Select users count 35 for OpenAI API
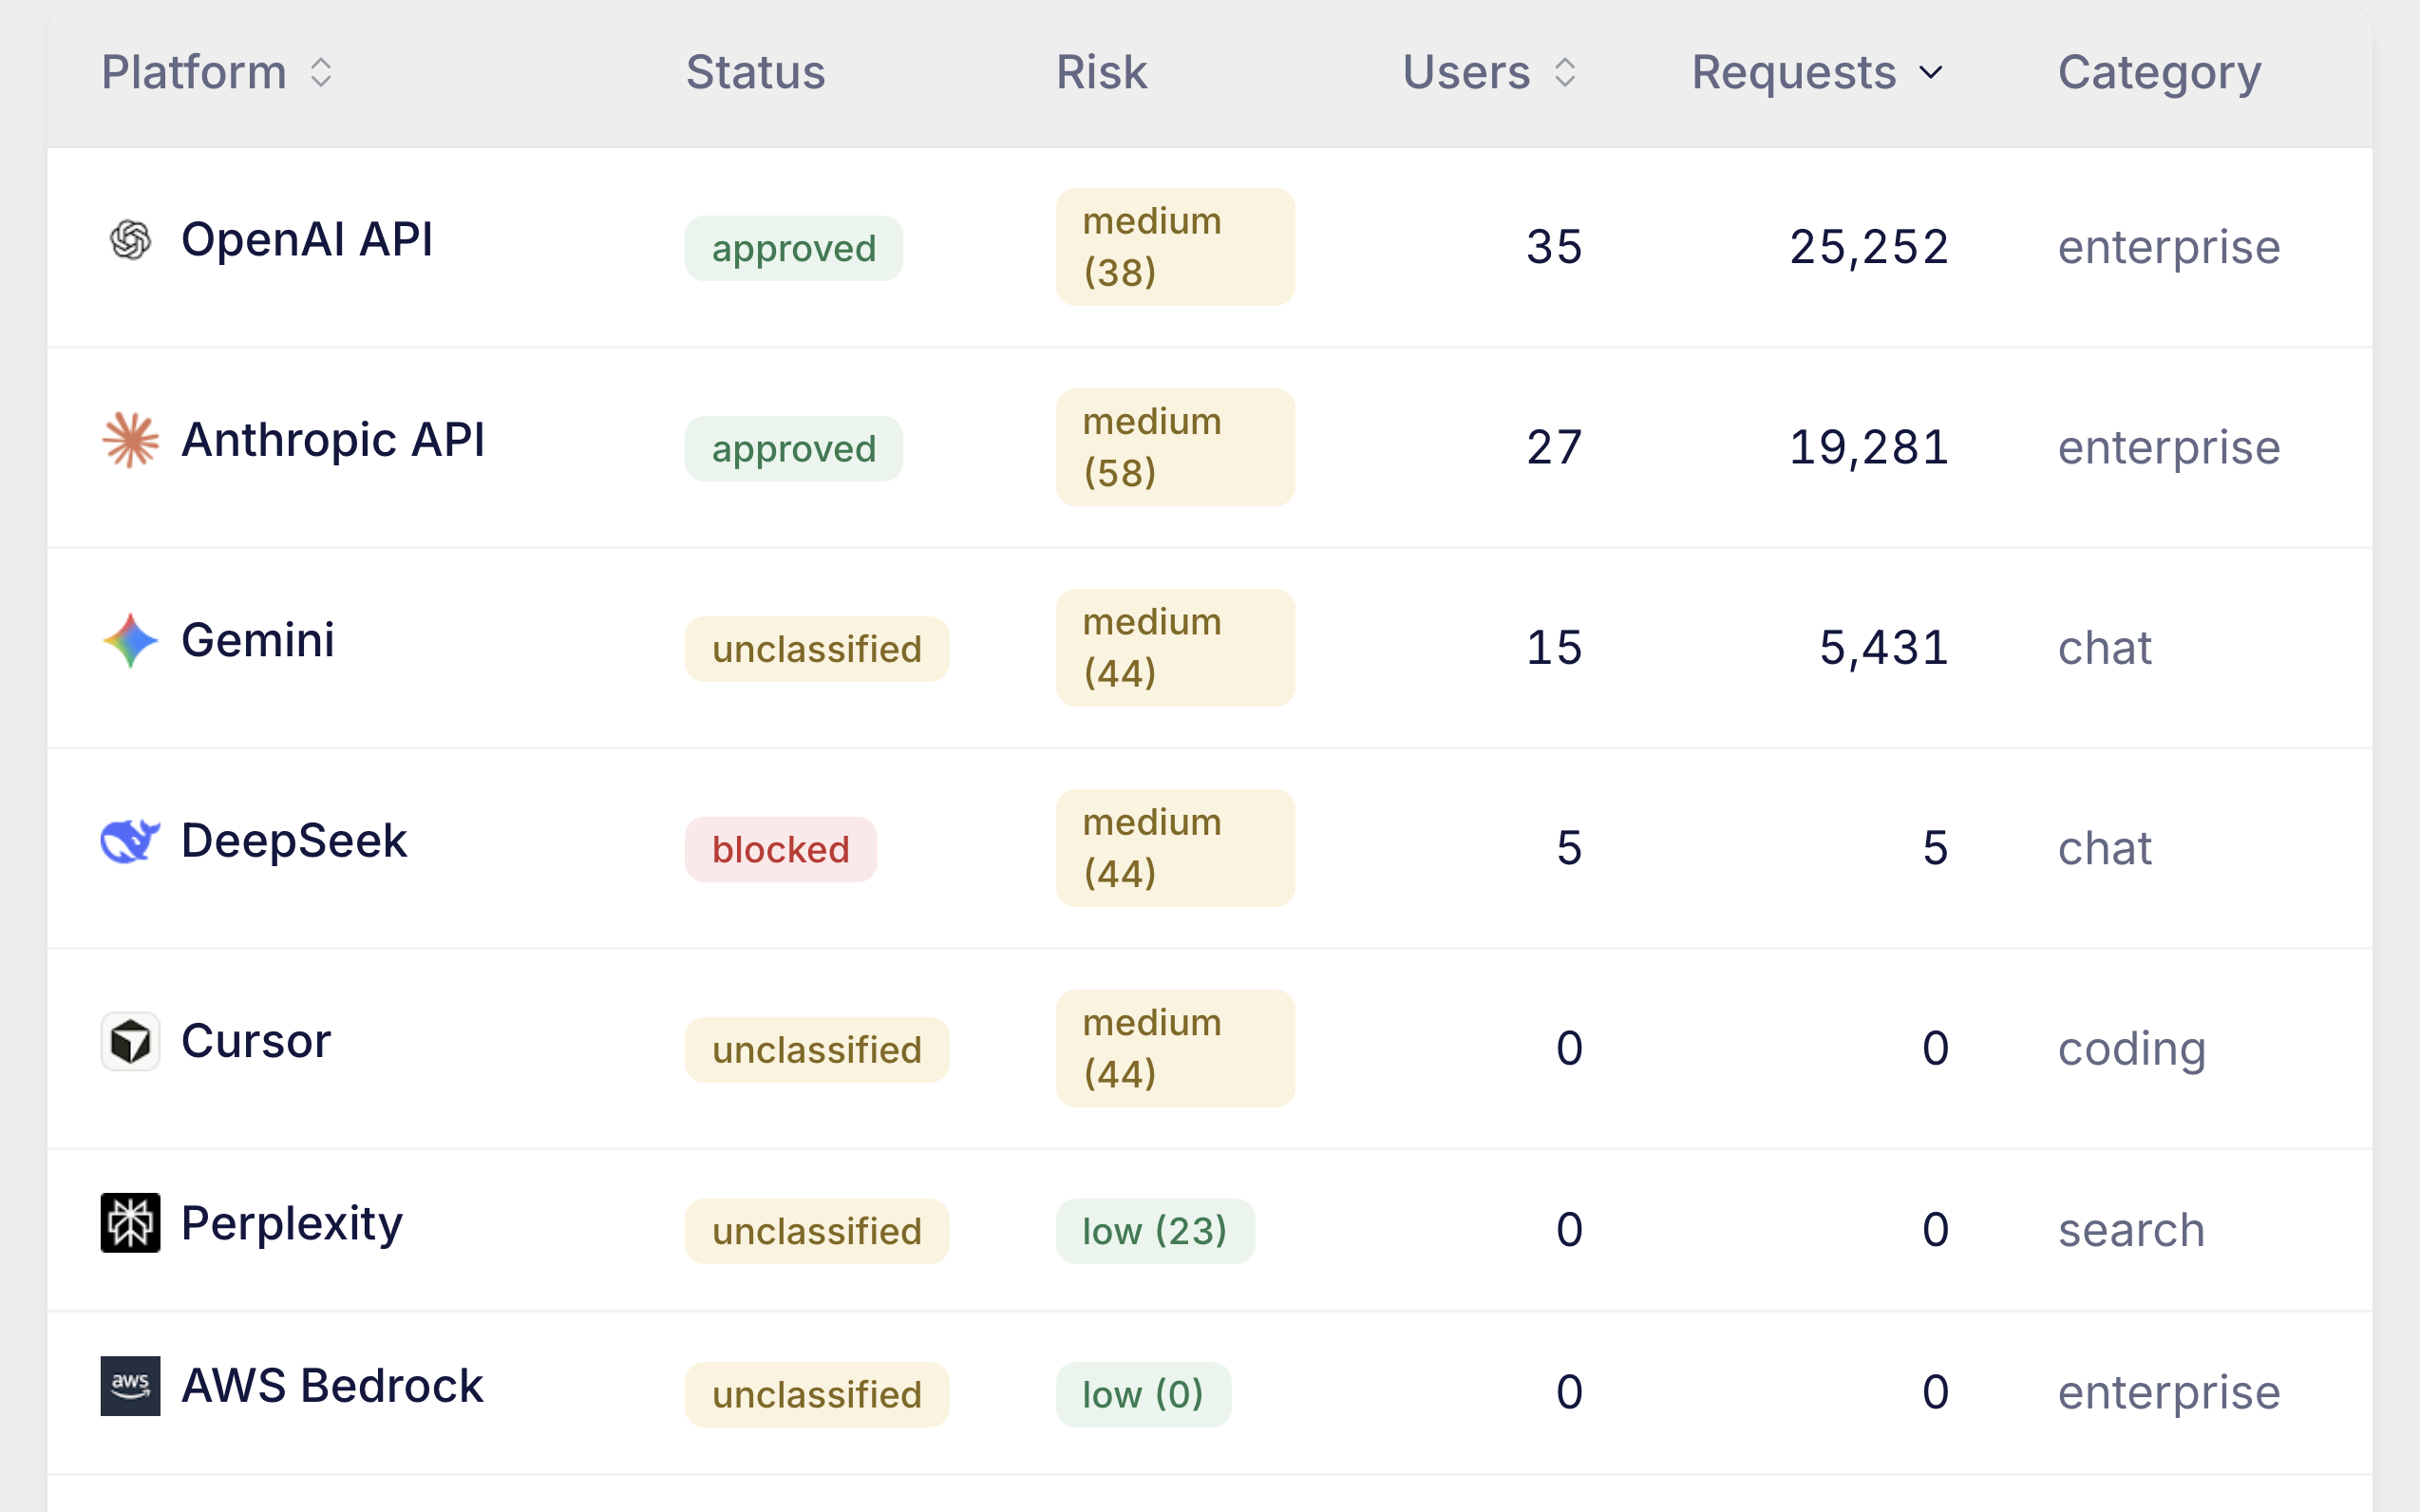The height and width of the screenshot is (1512, 2420). click(x=1554, y=247)
